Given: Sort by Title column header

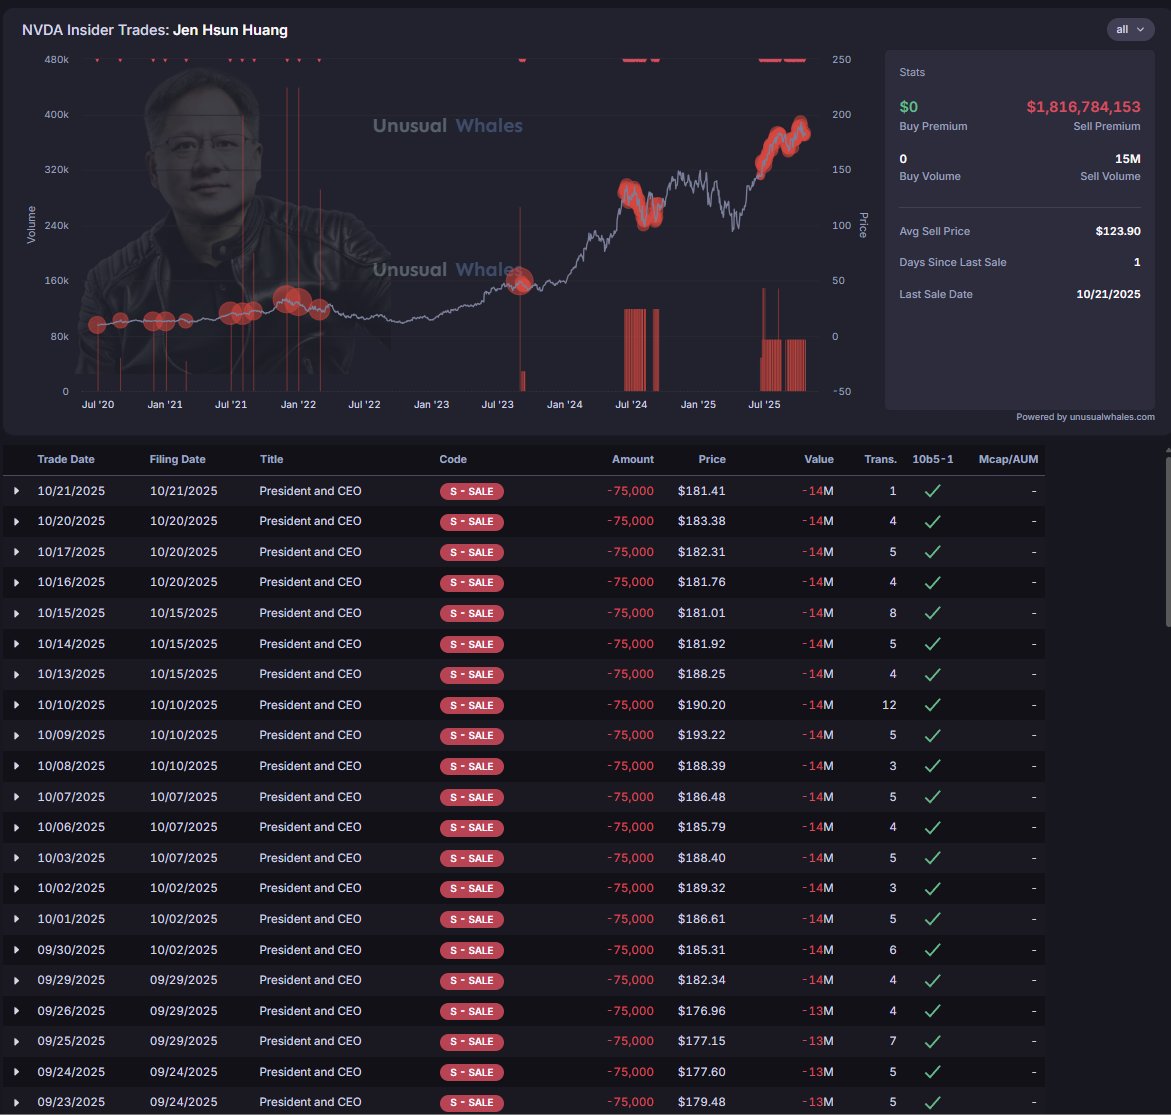Looking at the screenshot, I should pyautogui.click(x=271, y=459).
